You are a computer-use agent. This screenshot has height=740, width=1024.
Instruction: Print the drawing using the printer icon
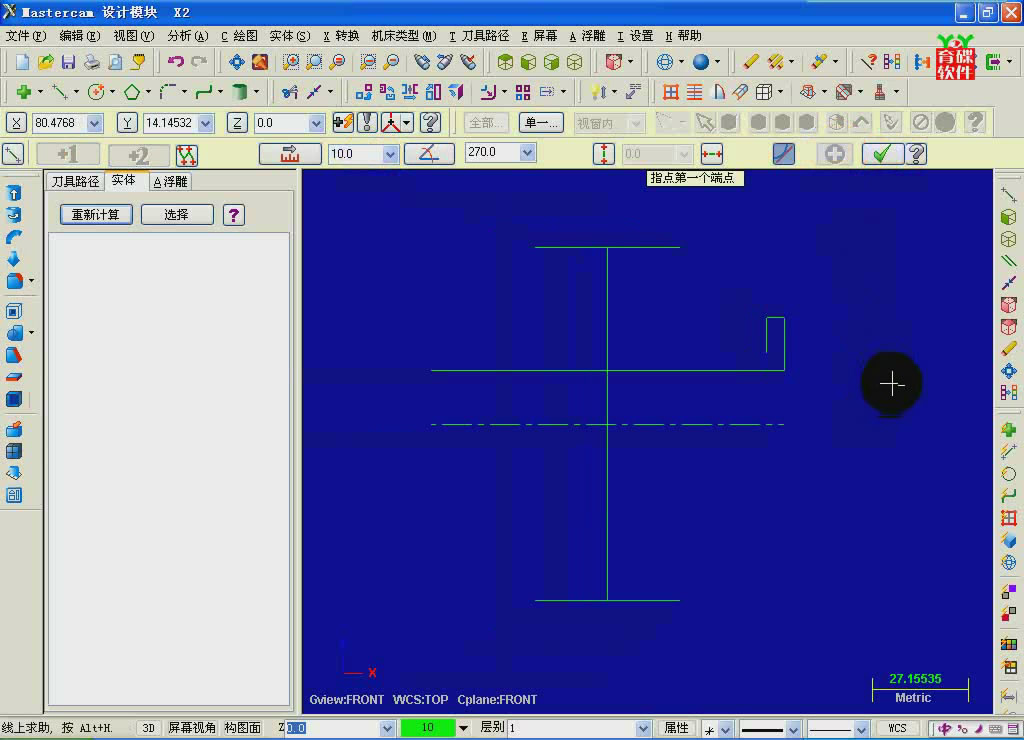tap(92, 62)
